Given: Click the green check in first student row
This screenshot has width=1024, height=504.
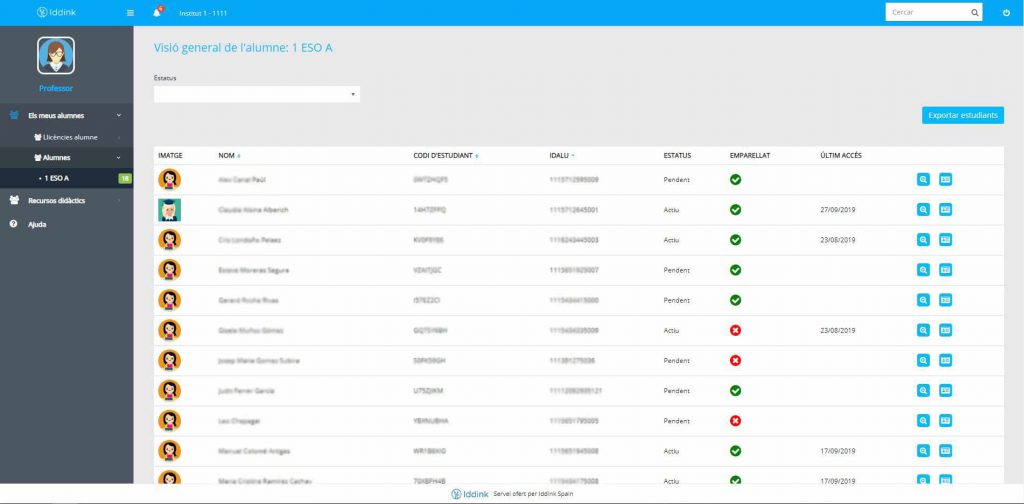Looking at the screenshot, I should click(x=736, y=180).
